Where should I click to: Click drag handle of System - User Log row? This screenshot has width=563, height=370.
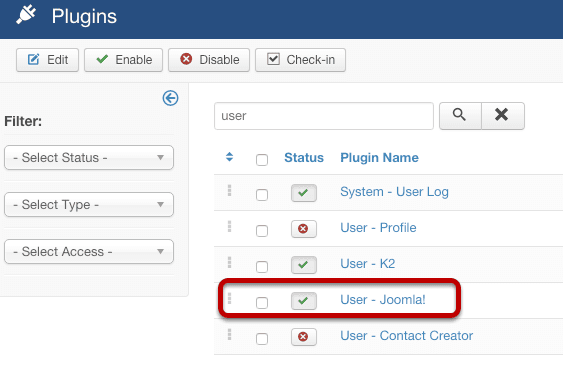pos(229,190)
